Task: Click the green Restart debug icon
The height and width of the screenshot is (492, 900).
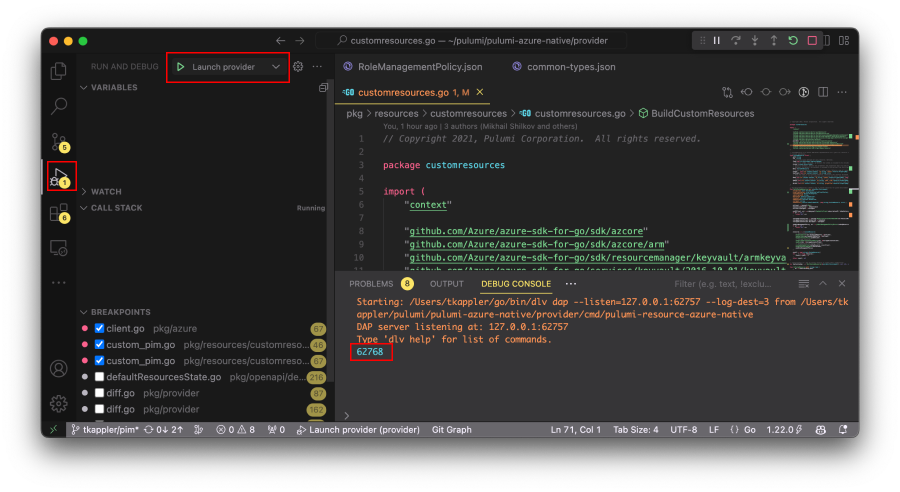Action: click(793, 41)
